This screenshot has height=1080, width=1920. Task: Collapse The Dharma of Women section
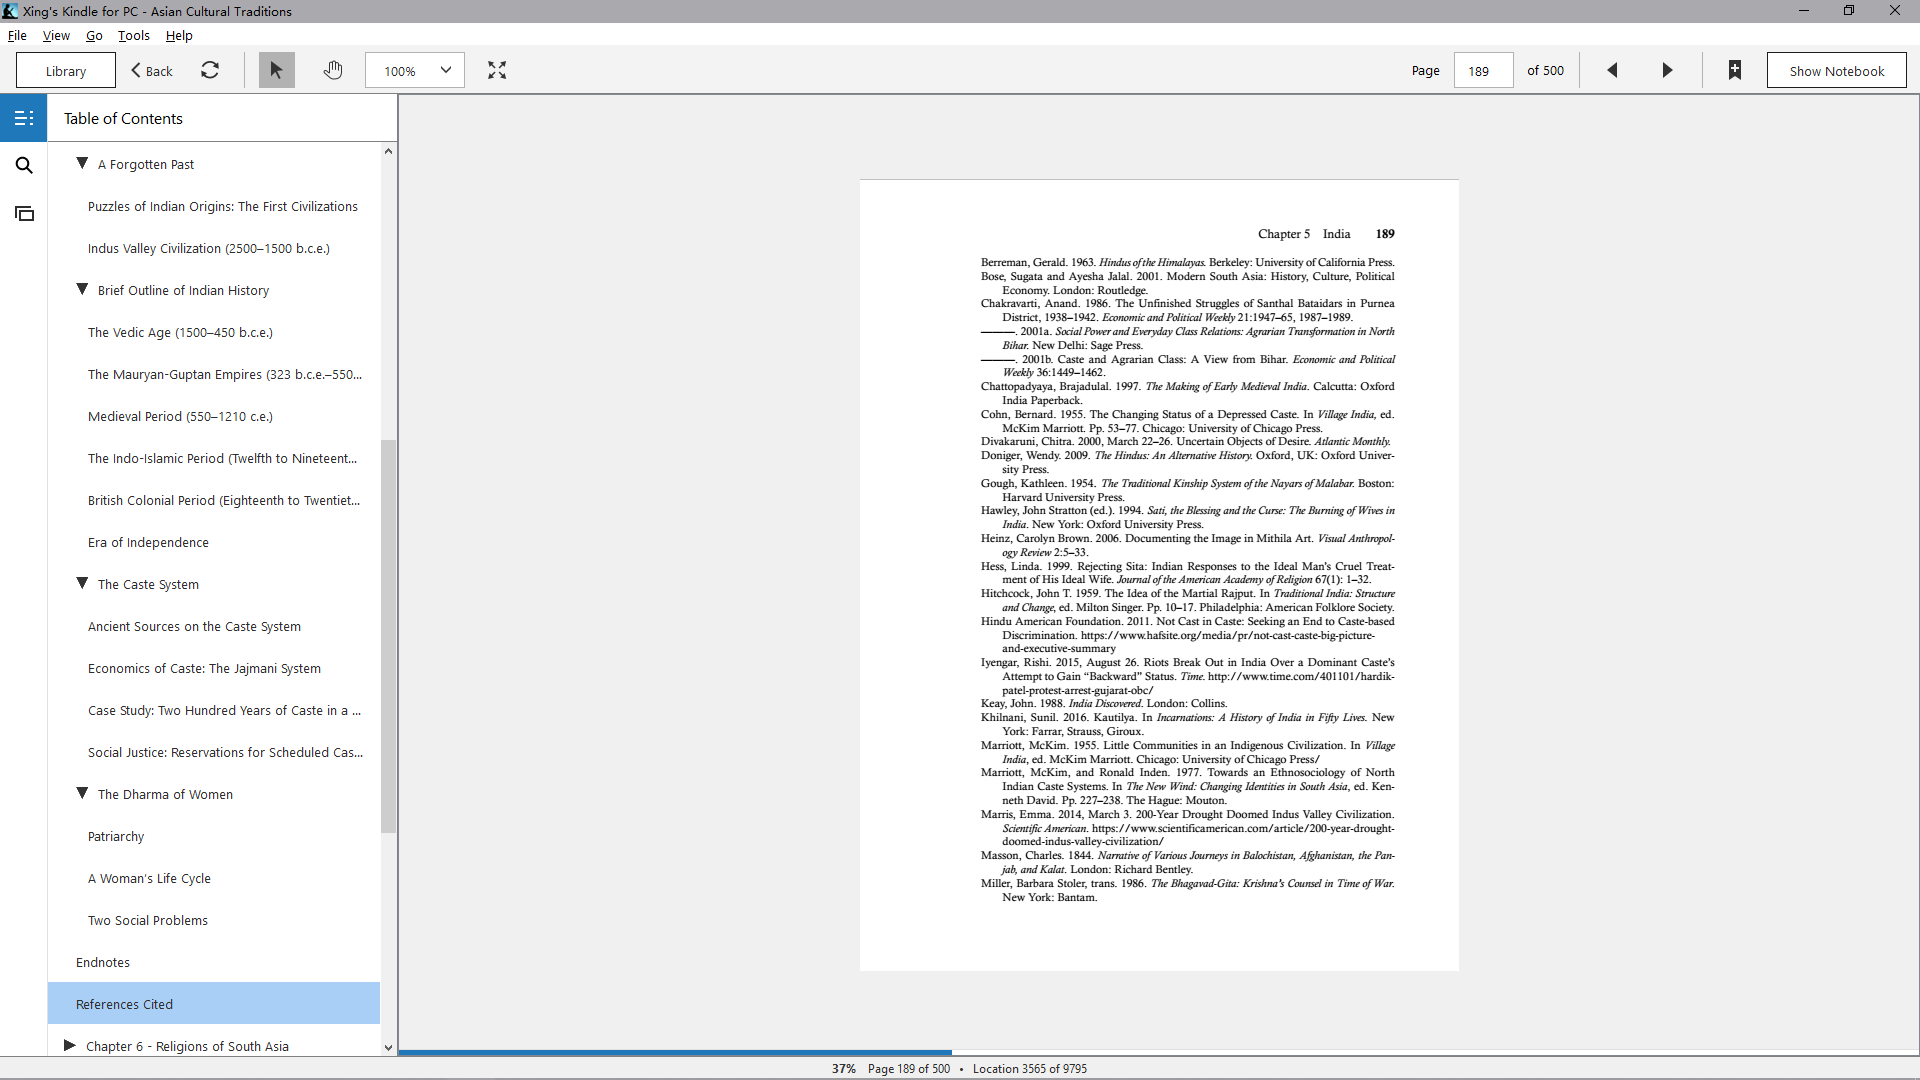(x=82, y=794)
